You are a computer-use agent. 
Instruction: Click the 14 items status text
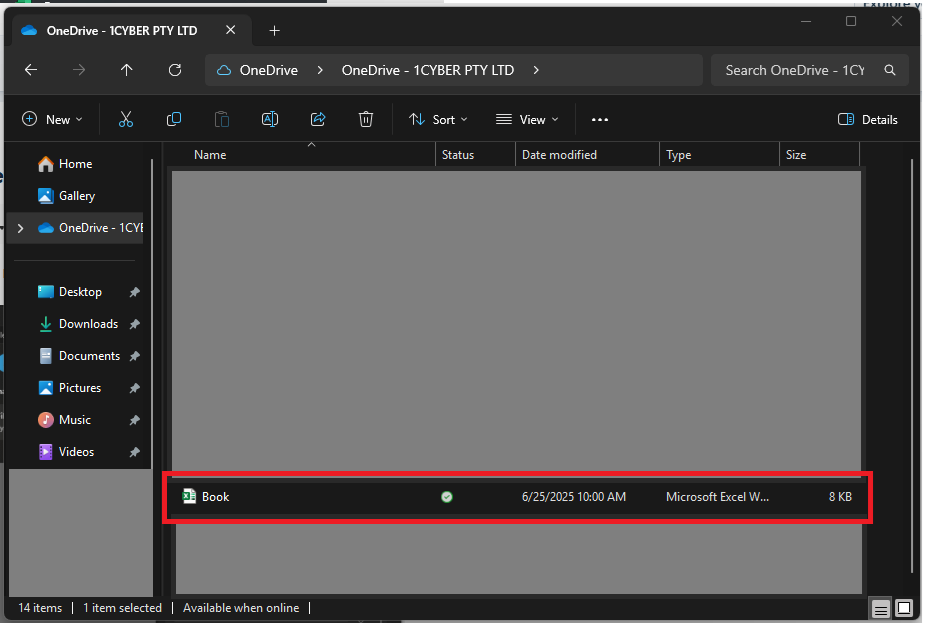[40, 608]
